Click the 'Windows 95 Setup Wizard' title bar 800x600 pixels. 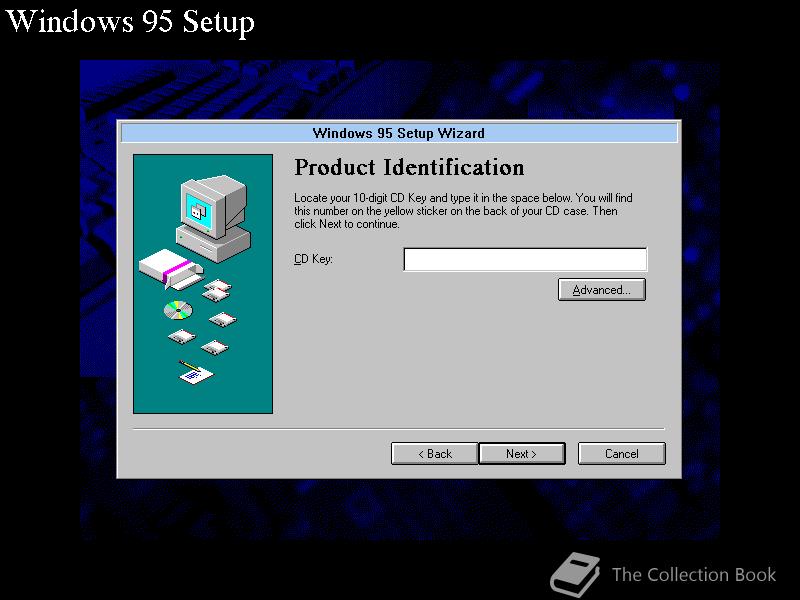(399, 133)
